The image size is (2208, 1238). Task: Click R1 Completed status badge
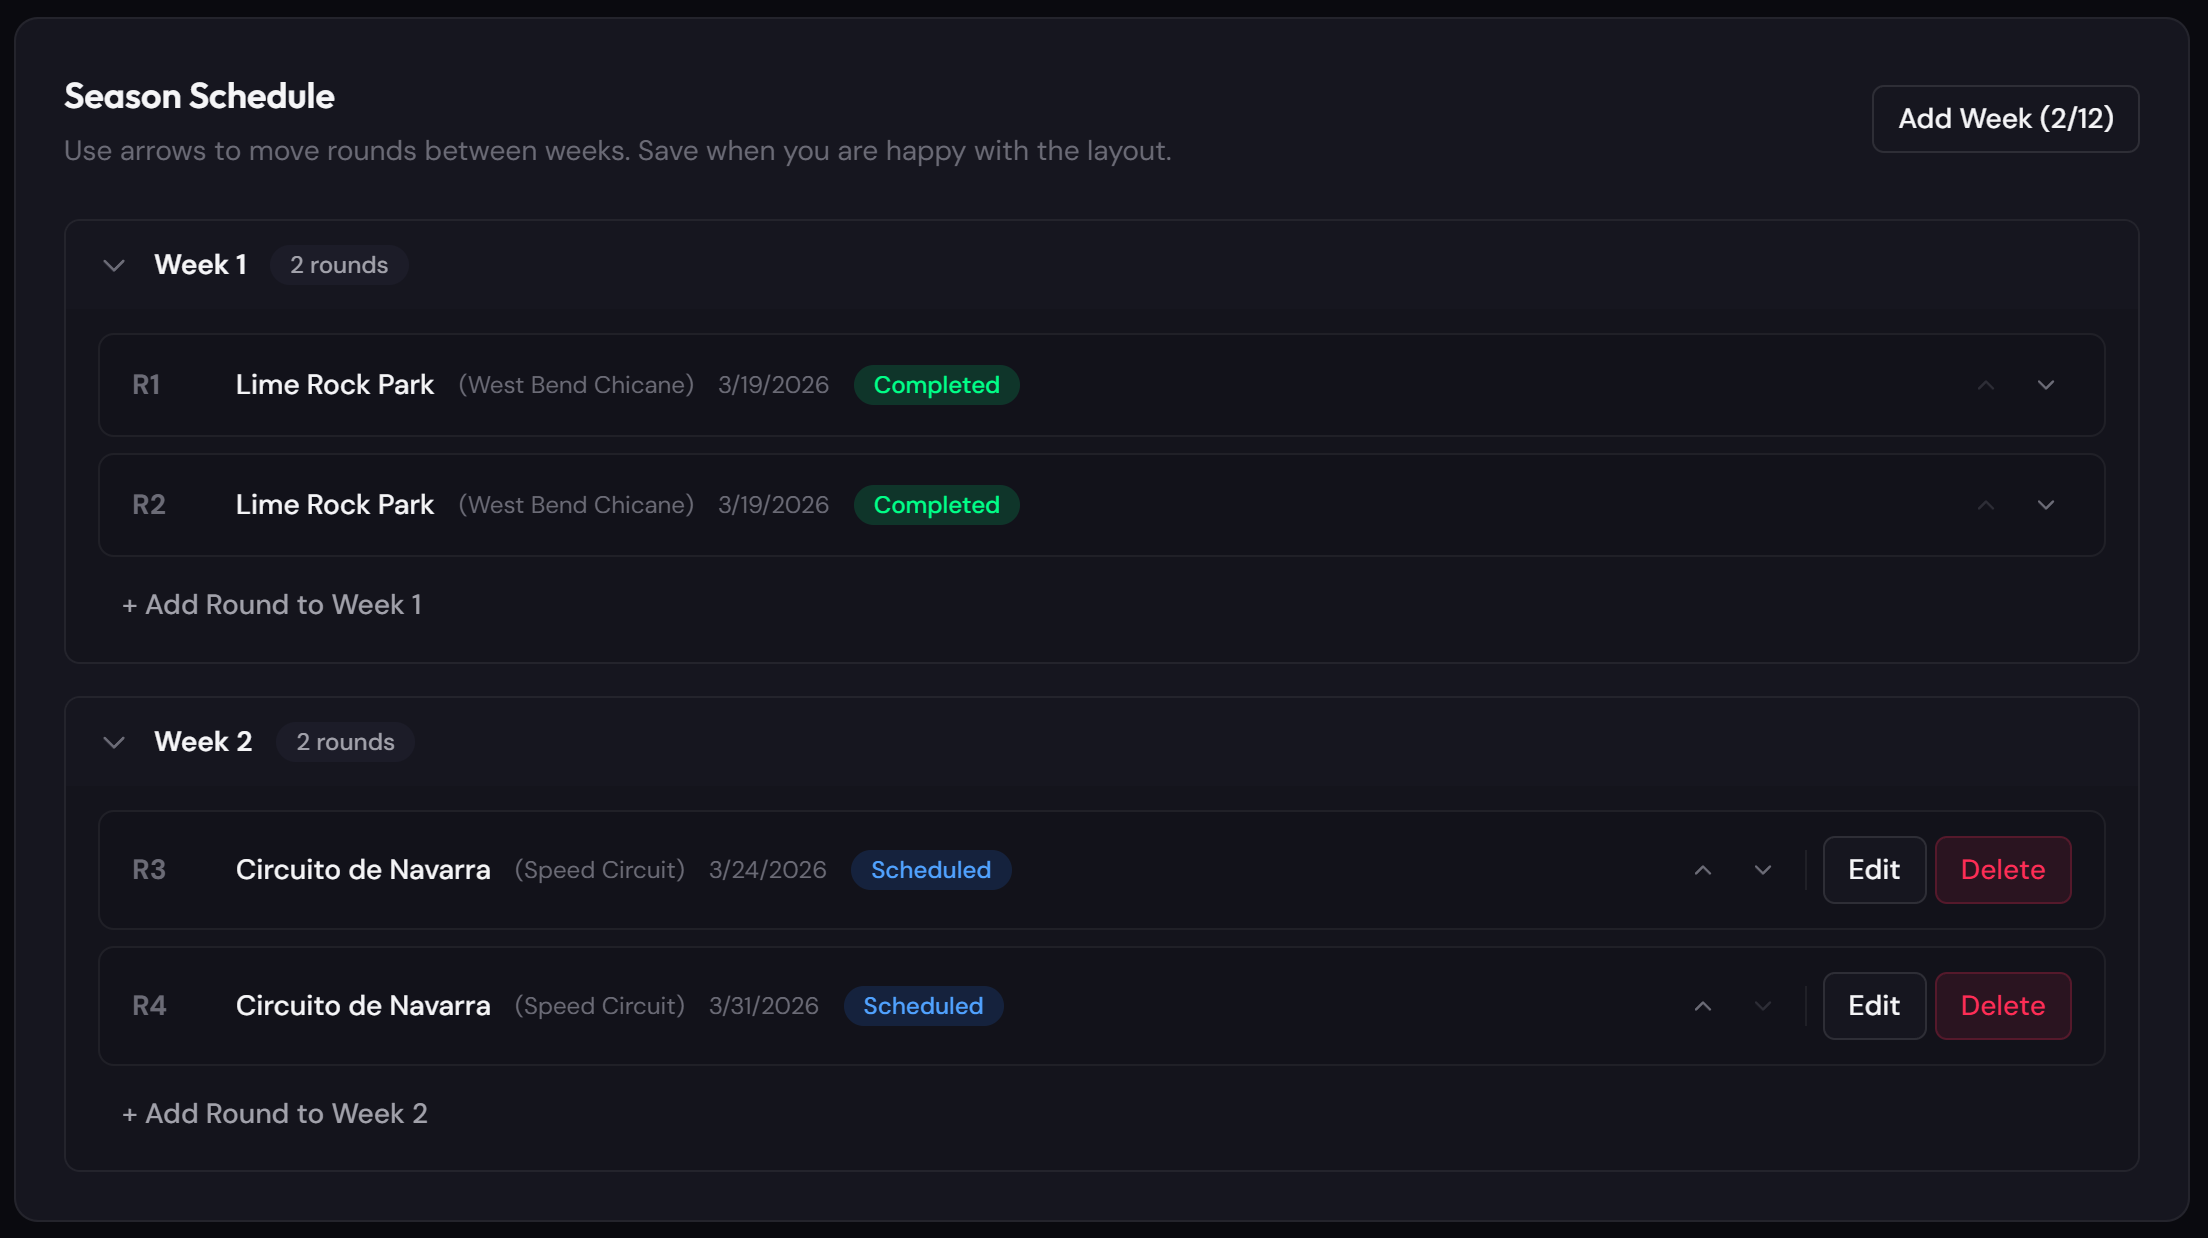click(936, 385)
